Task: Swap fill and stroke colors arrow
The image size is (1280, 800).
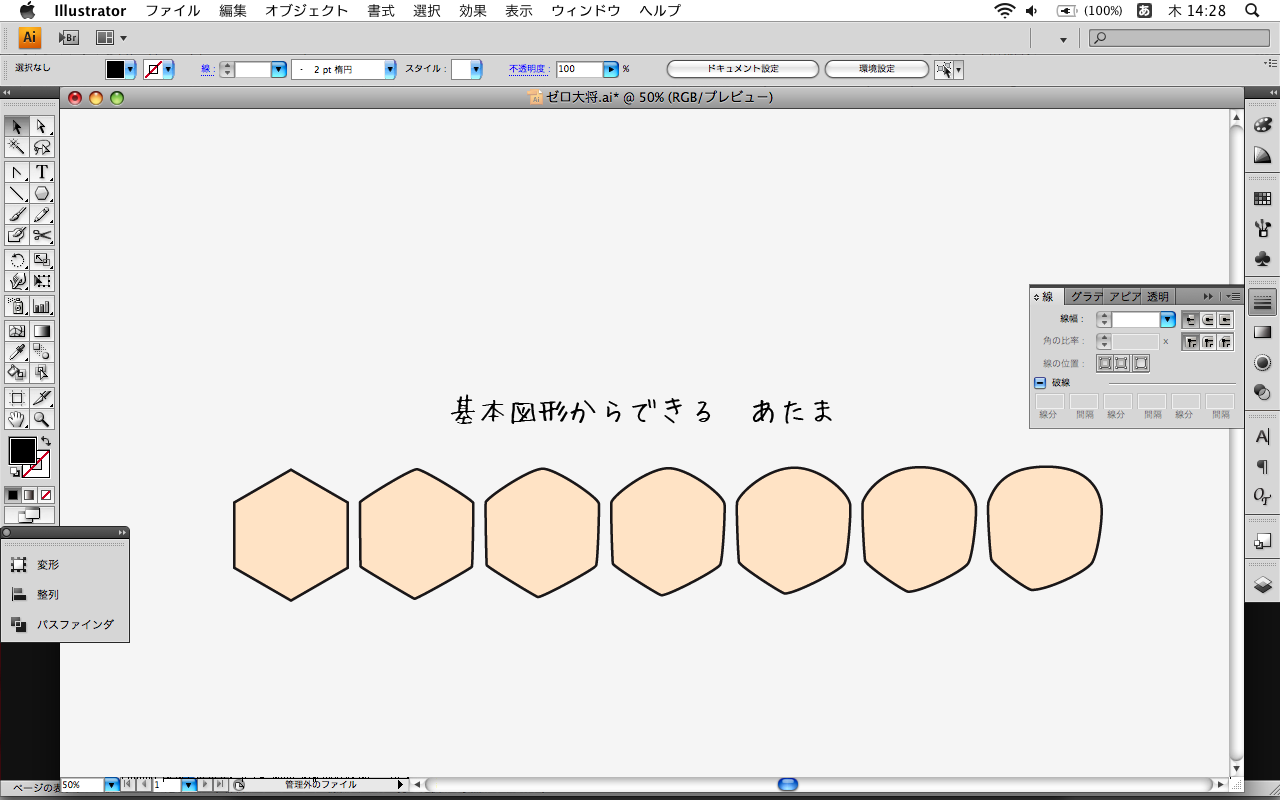Action: point(45,442)
